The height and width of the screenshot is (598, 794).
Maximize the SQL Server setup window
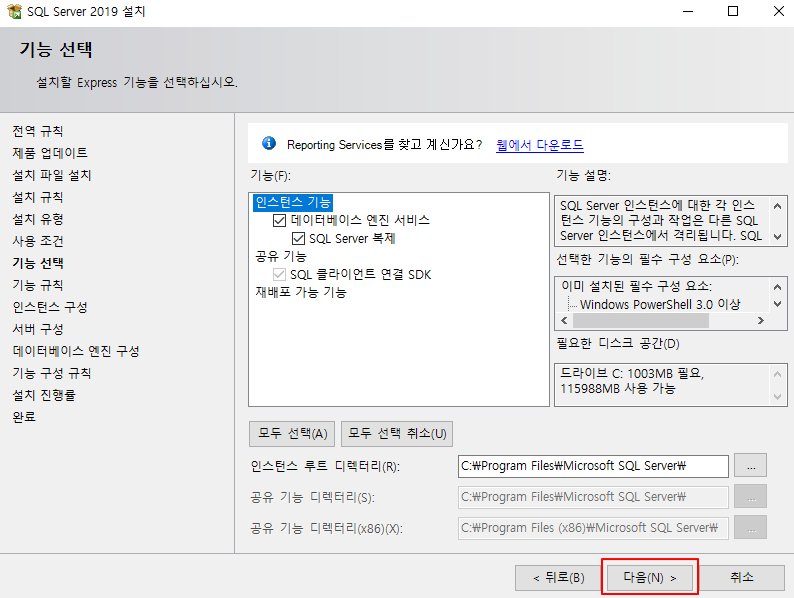733,11
